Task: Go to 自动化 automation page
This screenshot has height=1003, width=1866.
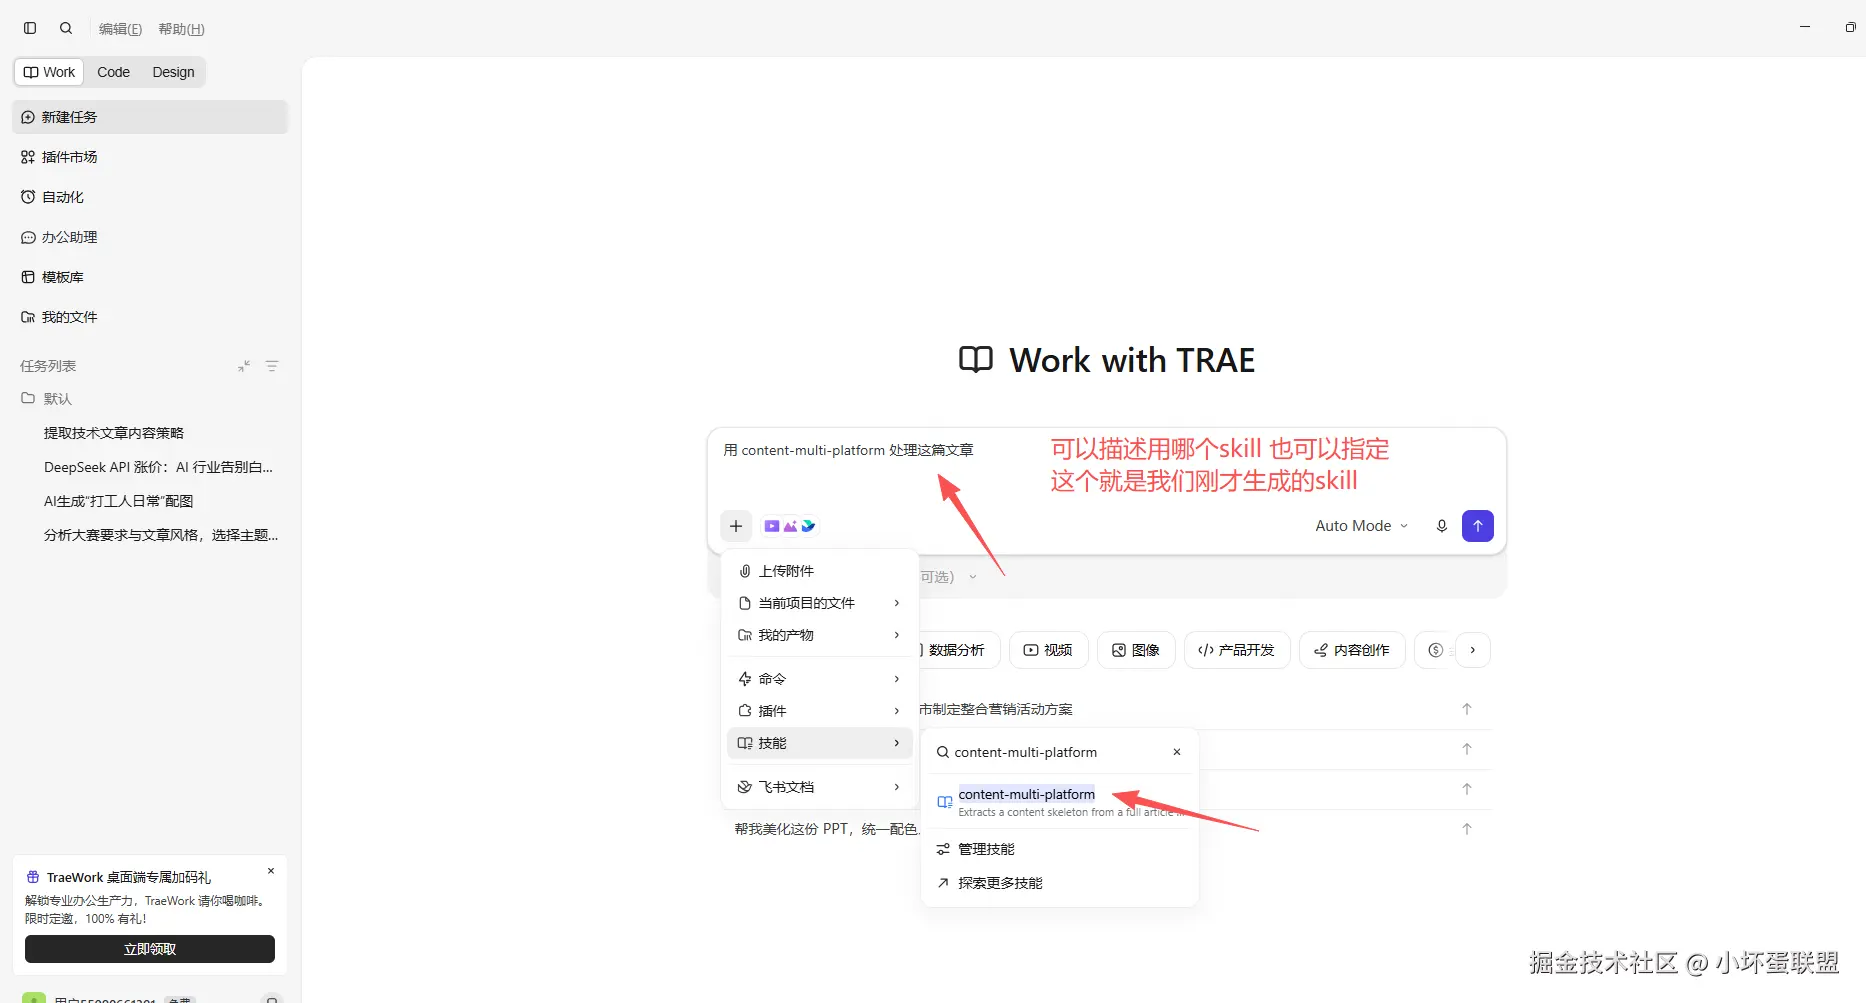Action: 150,197
